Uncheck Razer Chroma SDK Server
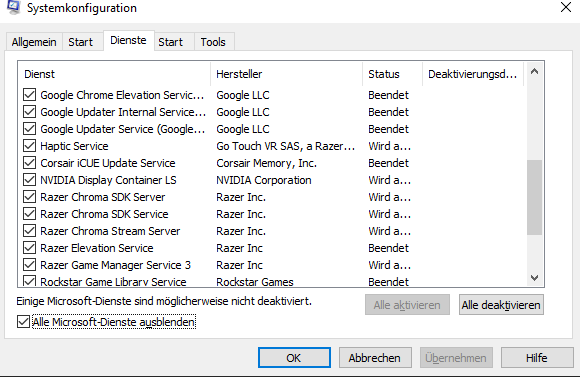 (30, 197)
